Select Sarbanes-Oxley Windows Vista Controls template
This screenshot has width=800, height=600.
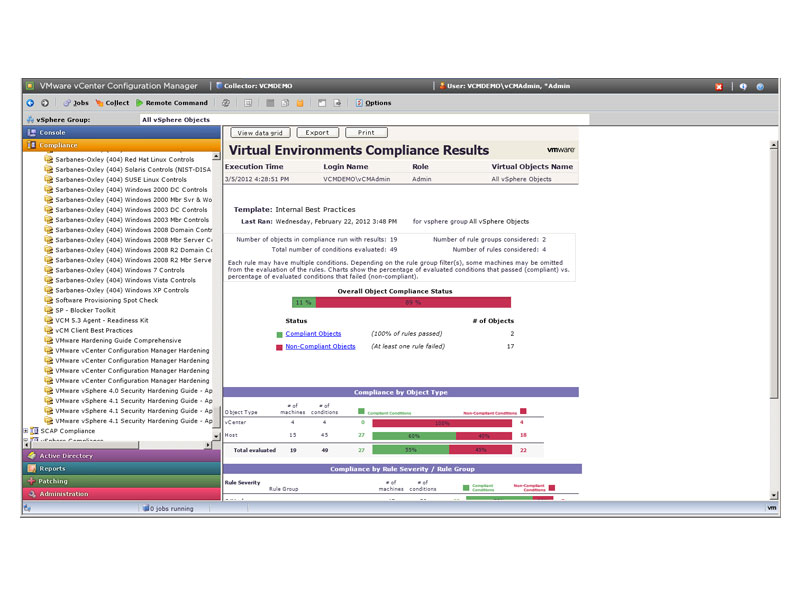click(126, 281)
